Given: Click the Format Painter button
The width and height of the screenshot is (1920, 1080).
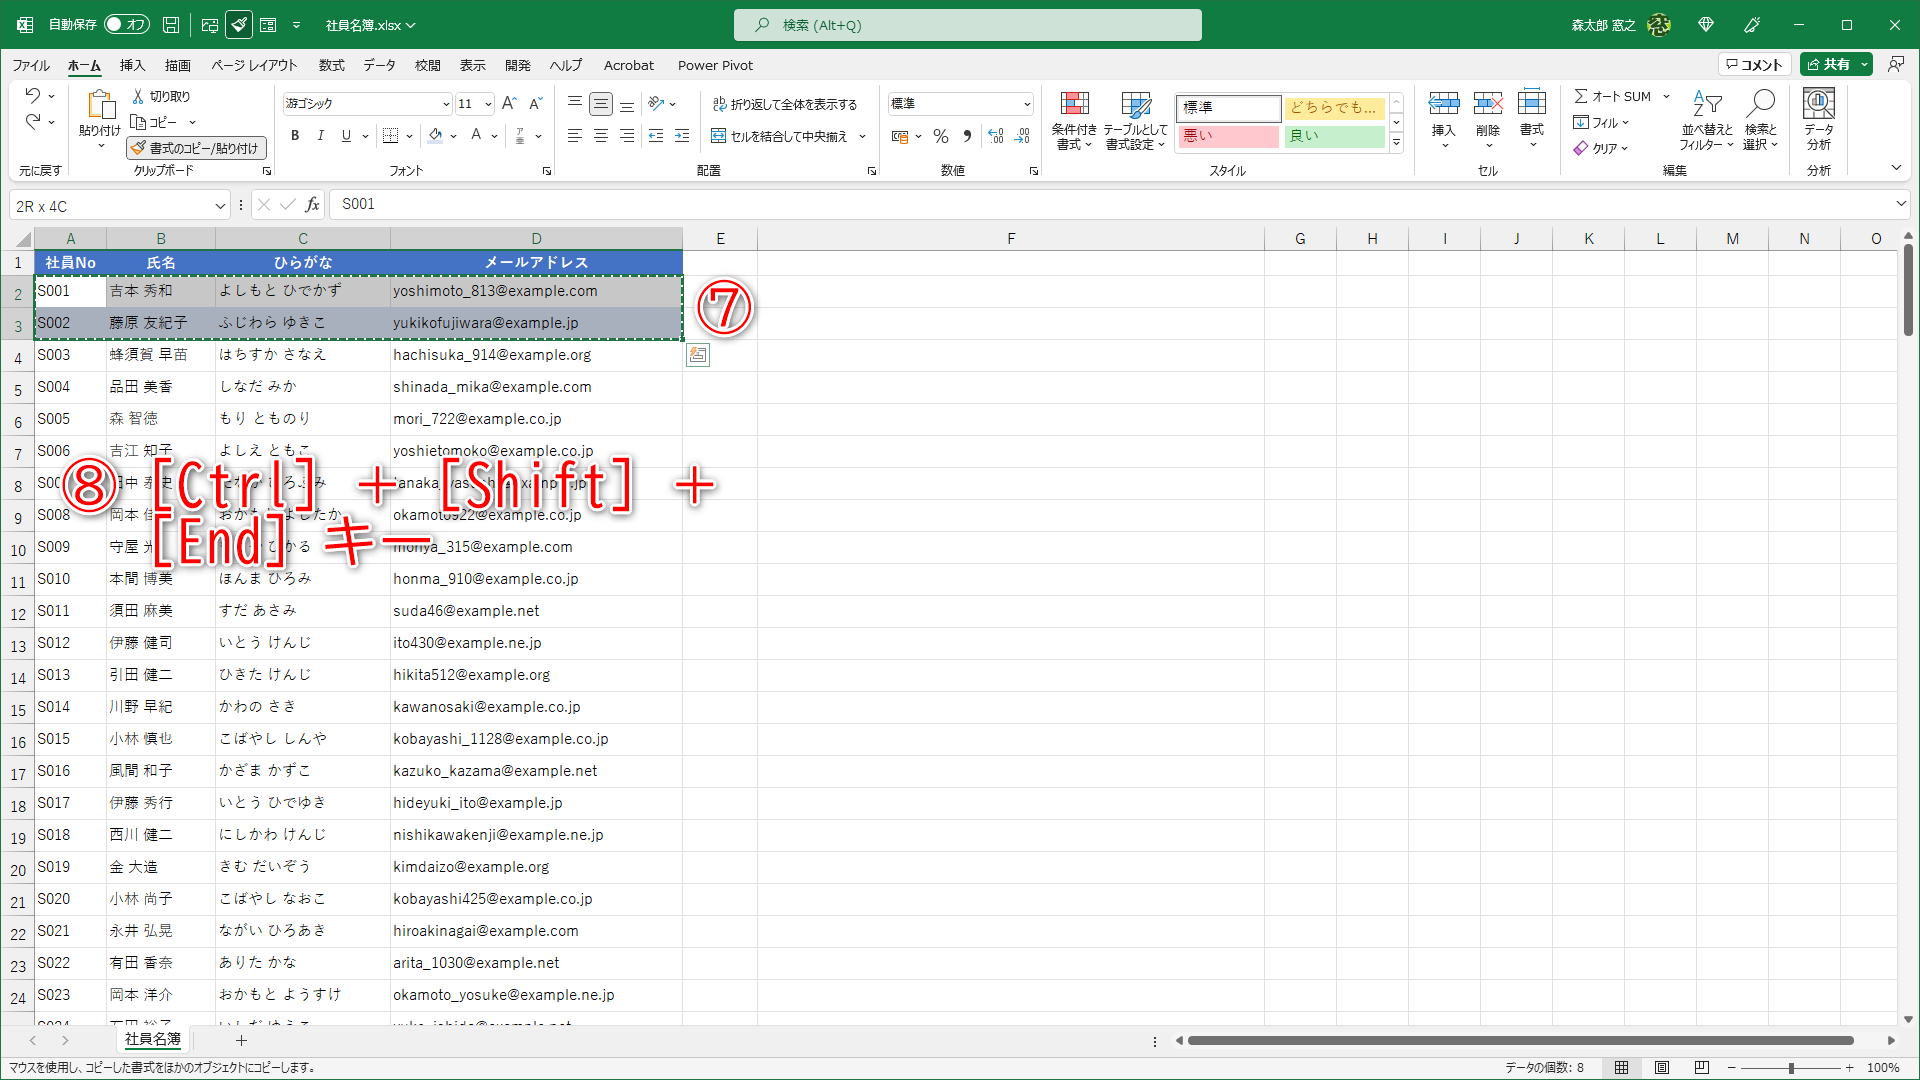Looking at the screenshot, I should tap(197, 148).
